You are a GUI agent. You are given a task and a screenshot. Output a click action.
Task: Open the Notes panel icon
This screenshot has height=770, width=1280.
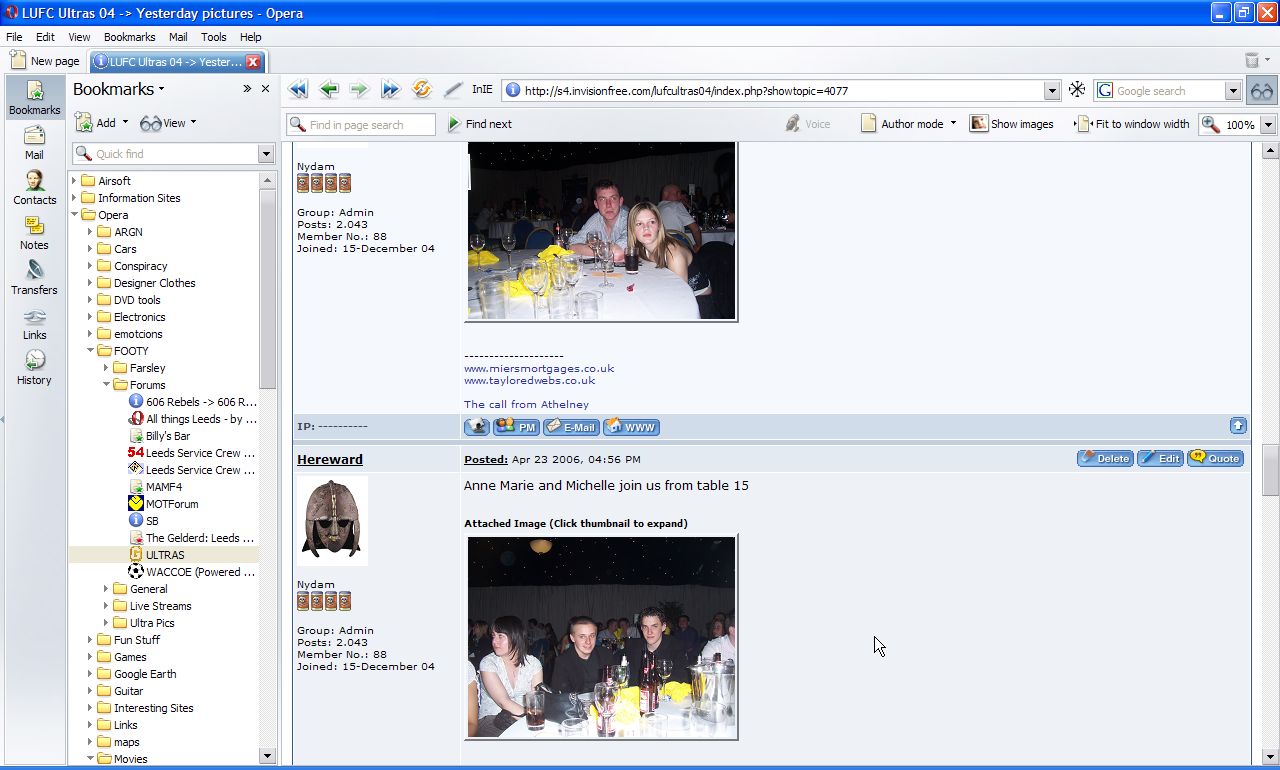(x=34, y=233)
